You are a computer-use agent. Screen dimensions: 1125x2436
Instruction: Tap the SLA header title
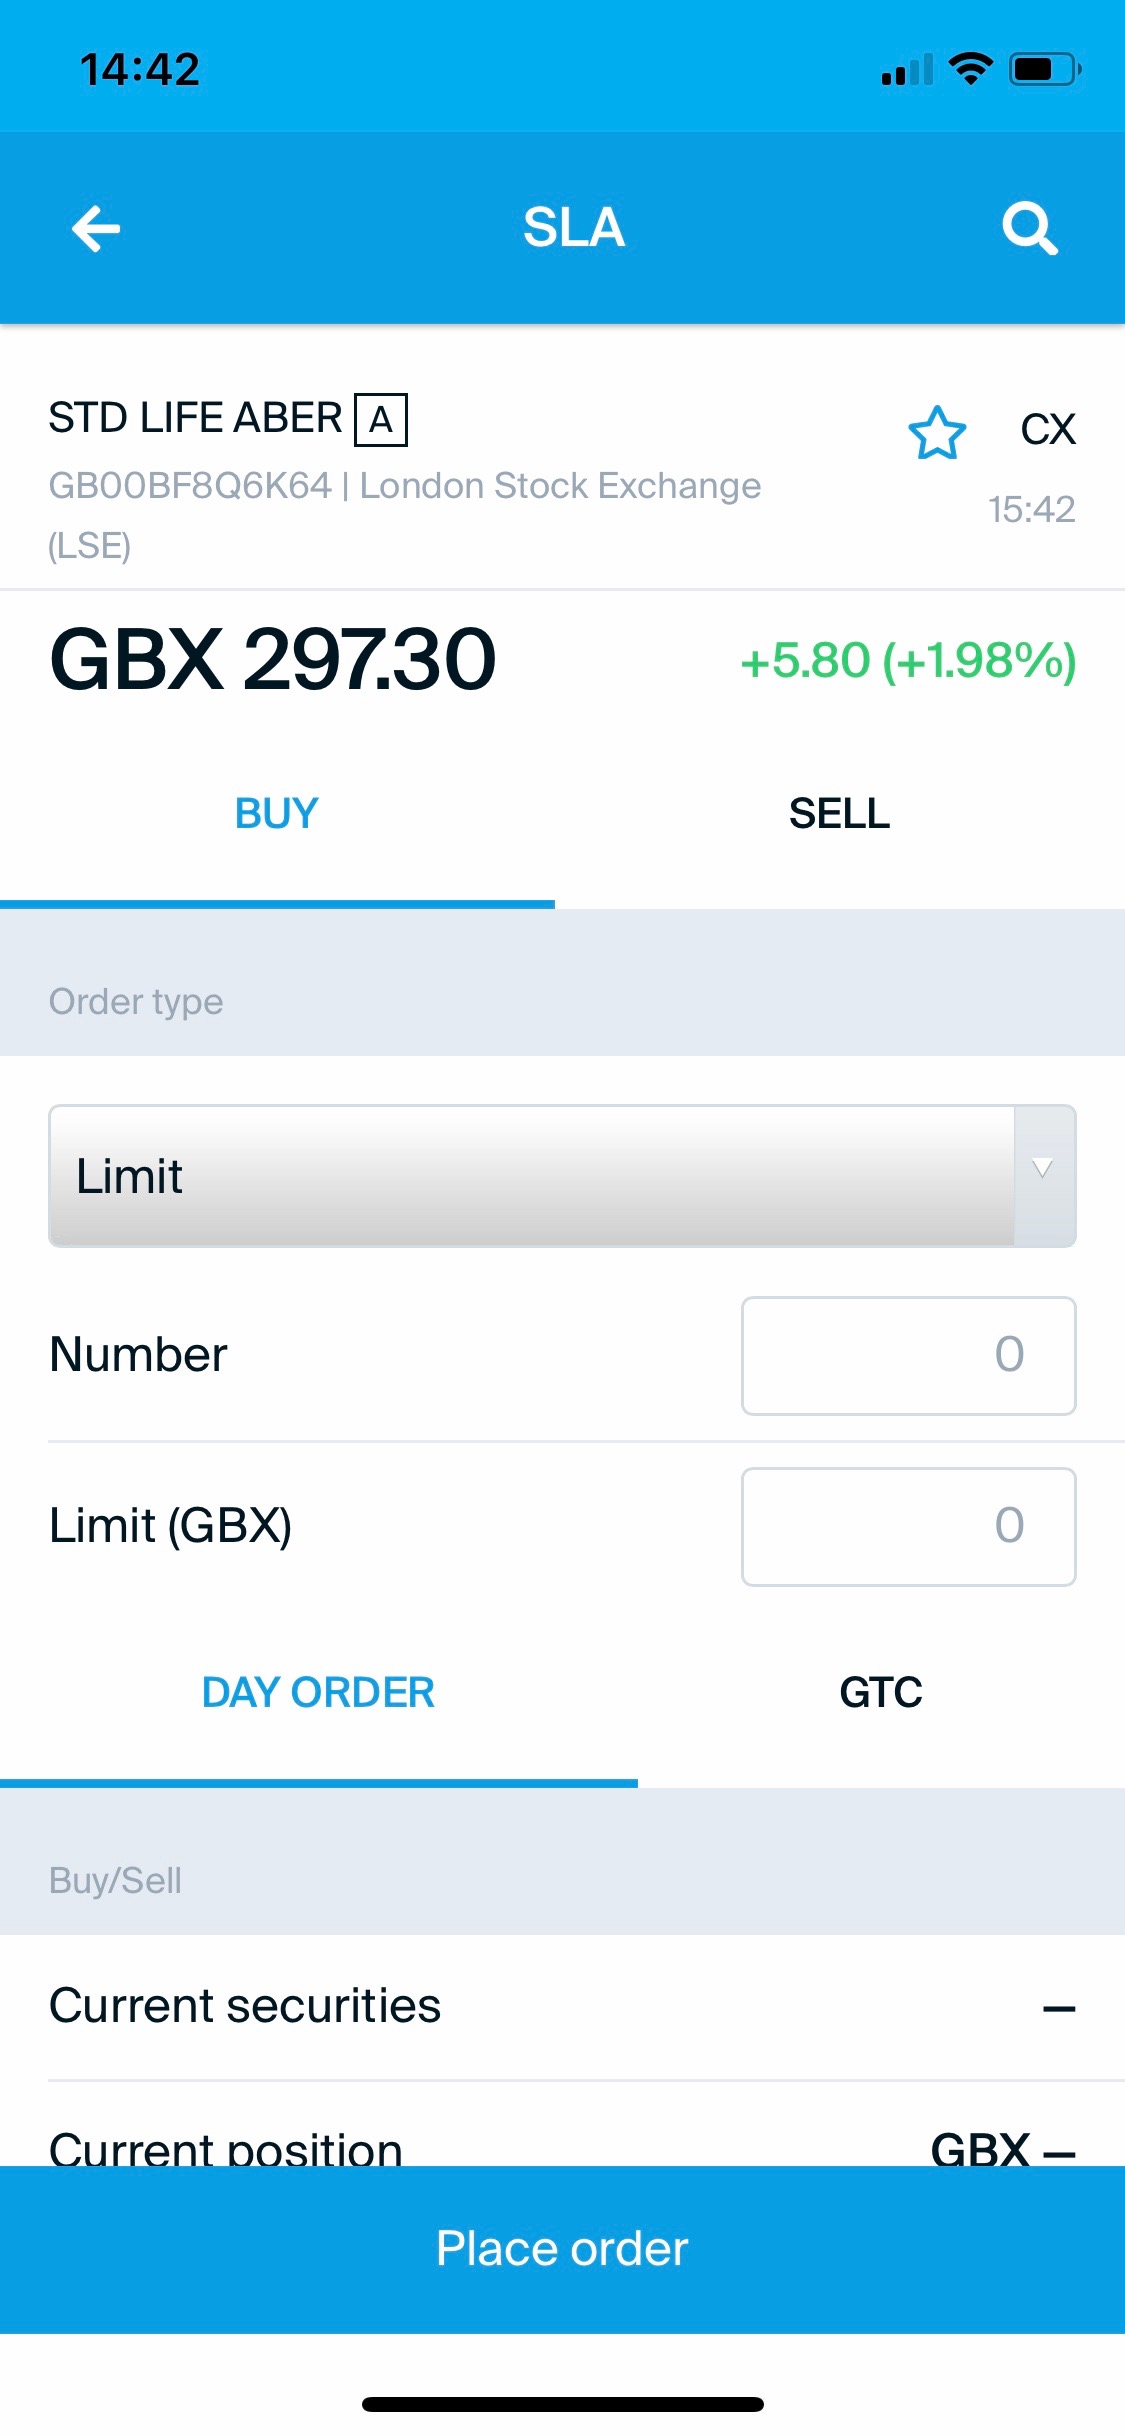573,228
